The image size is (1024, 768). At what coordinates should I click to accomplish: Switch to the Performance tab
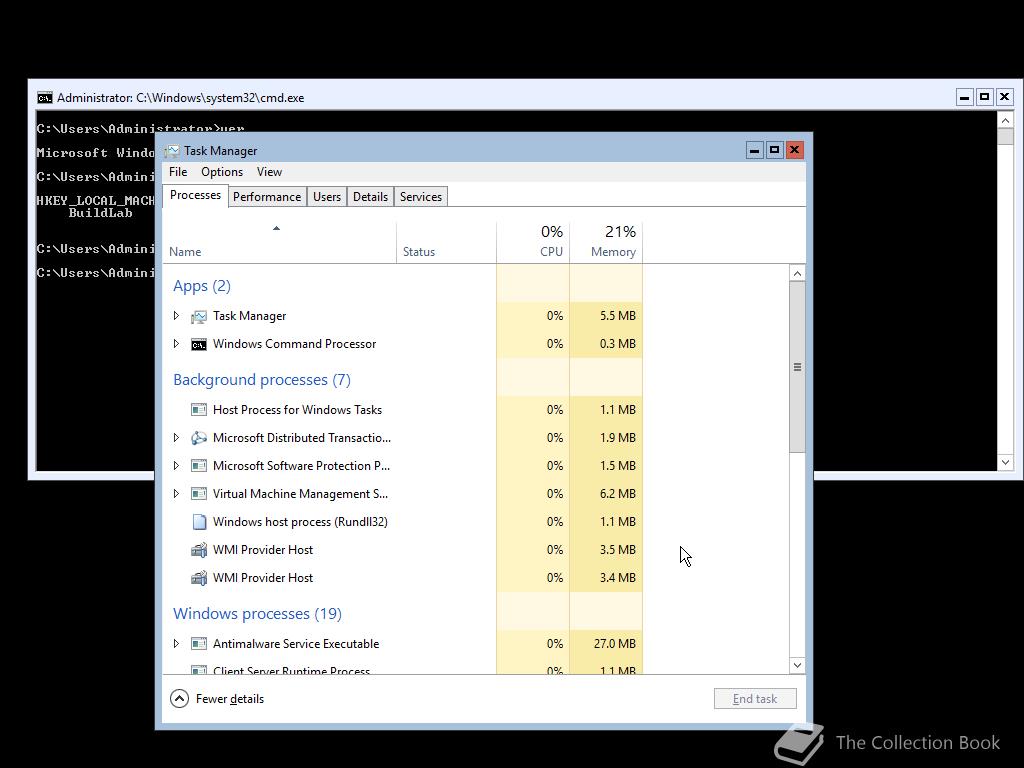pos(267,197)
